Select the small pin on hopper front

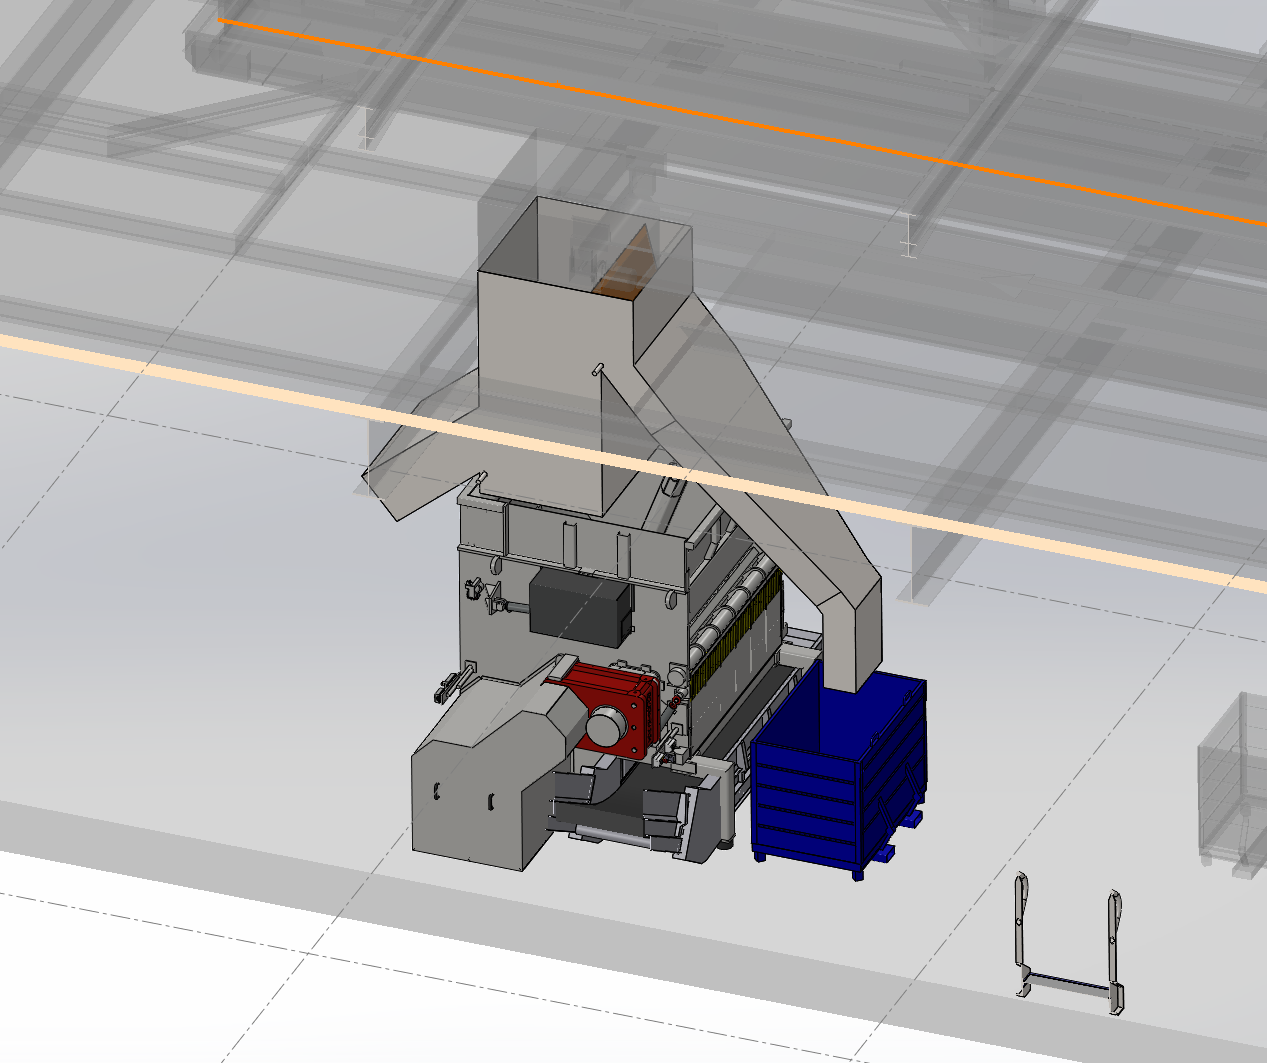point(597,369)
